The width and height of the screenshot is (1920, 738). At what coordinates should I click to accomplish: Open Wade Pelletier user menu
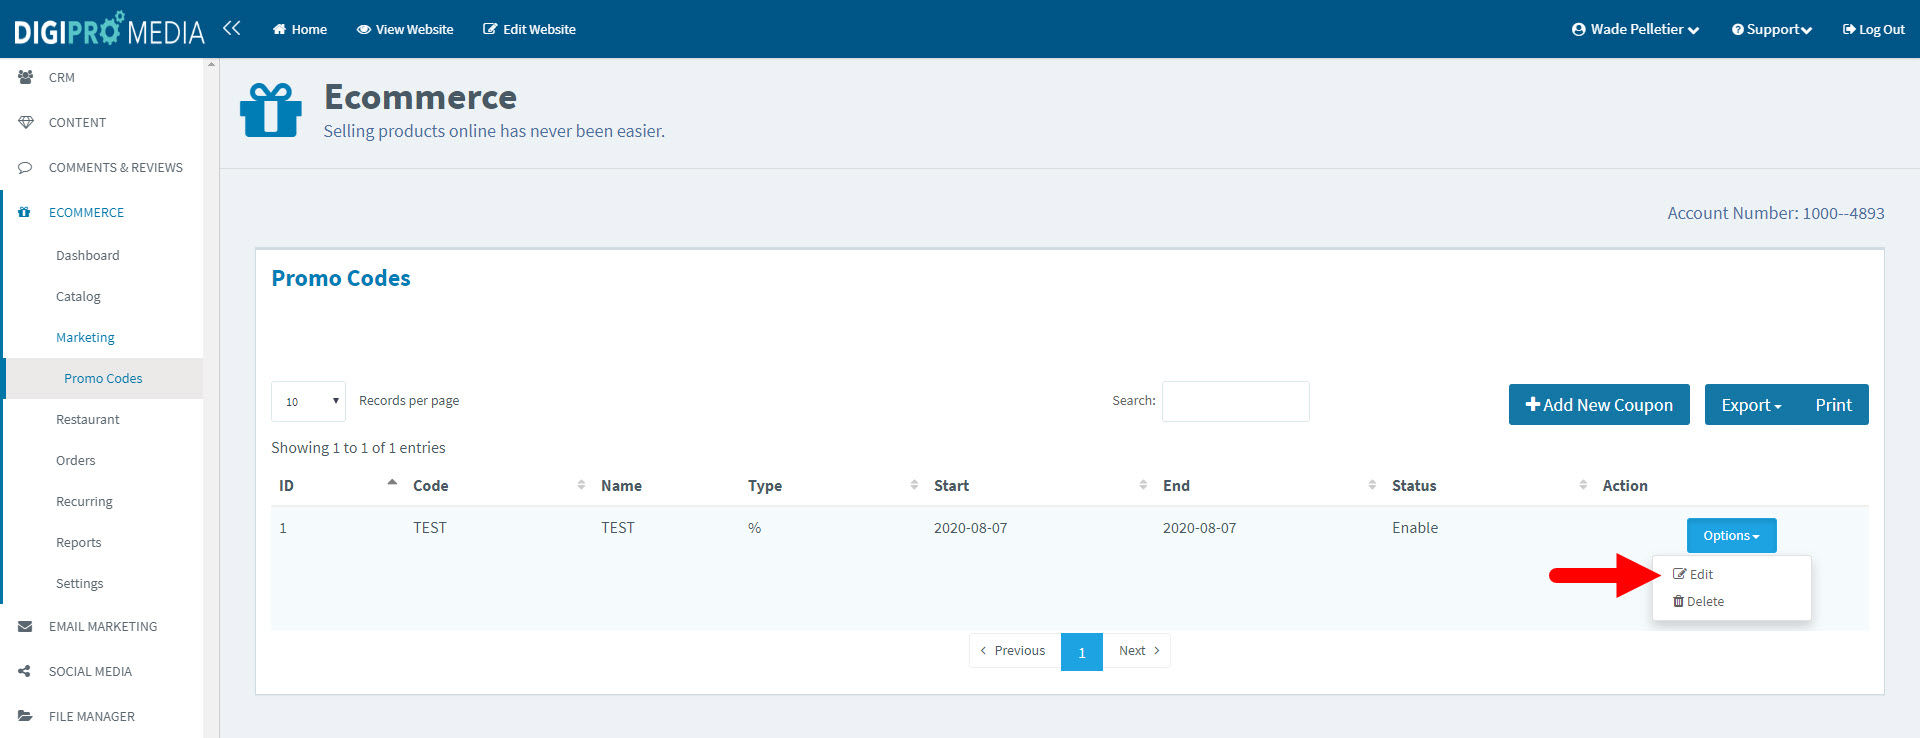click(x=1636, y=29)
